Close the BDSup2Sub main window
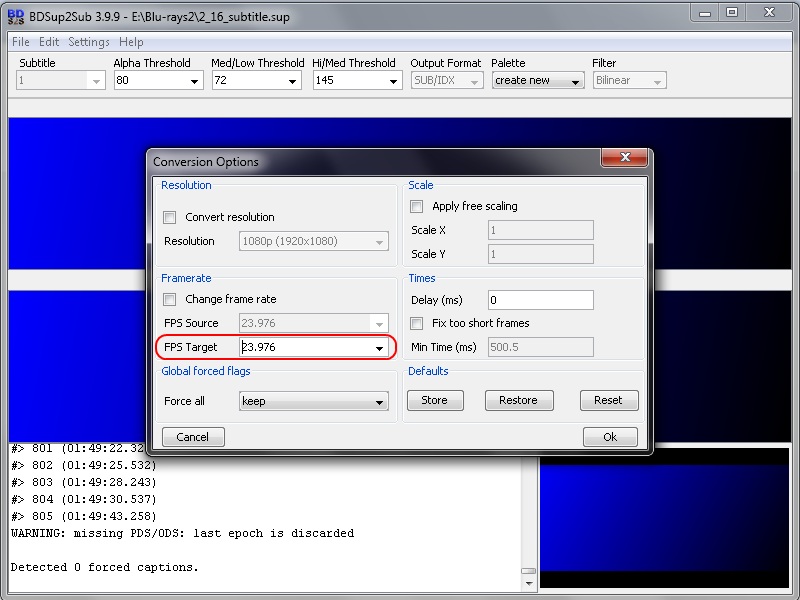 point(769,13)
